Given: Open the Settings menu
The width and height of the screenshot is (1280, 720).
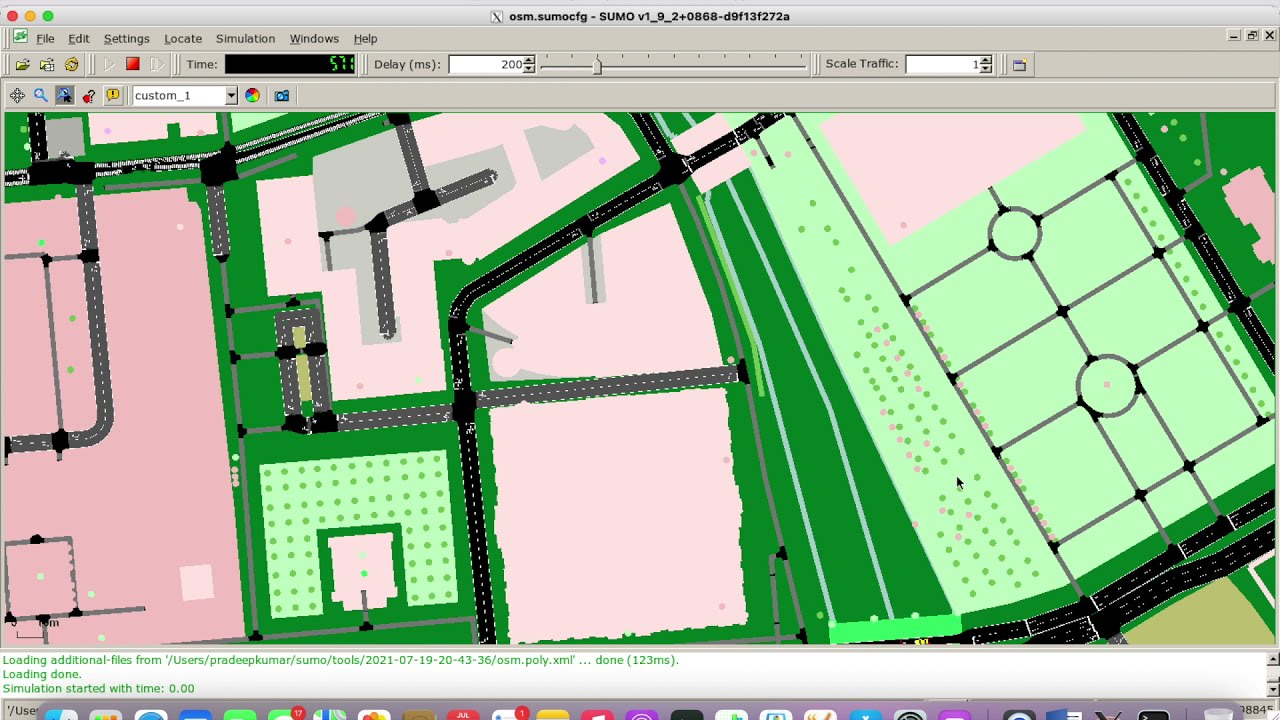Looking at the screenshot, I should 126,38.
